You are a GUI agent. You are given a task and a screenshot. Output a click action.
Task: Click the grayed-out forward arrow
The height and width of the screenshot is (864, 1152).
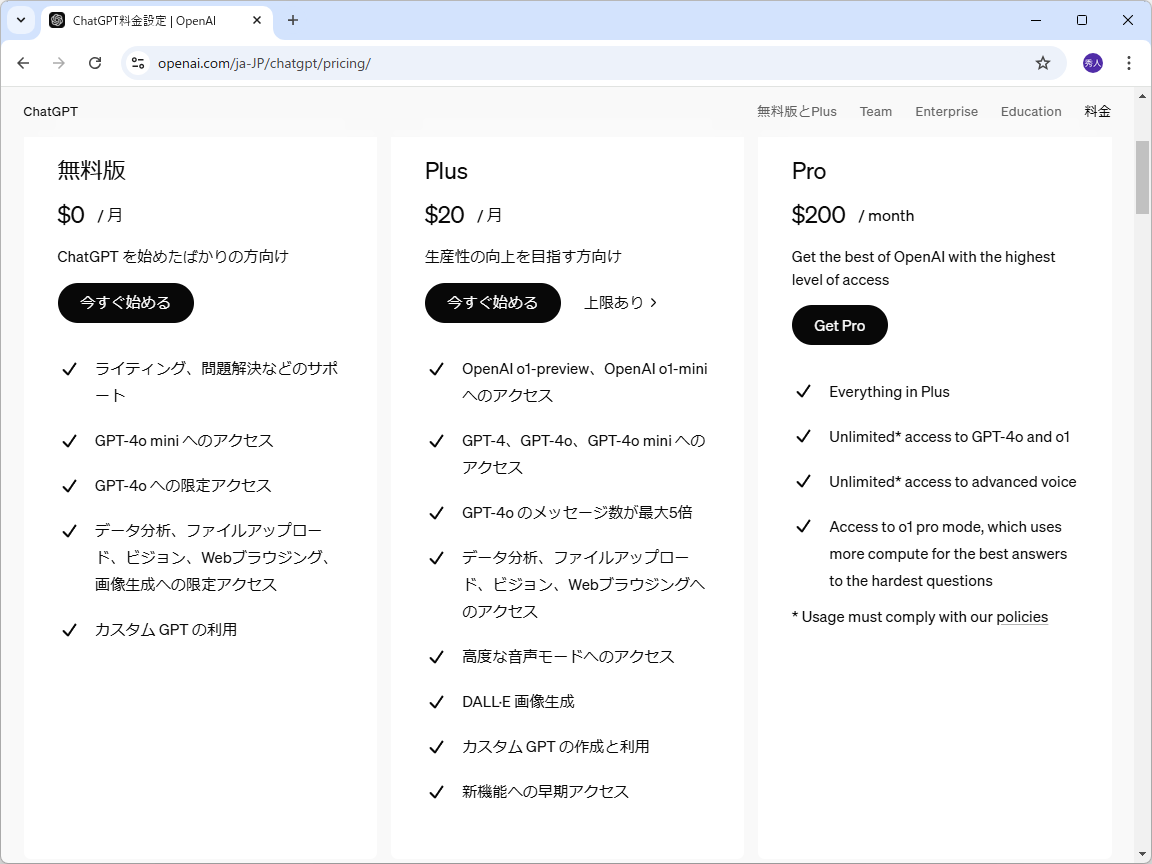[x=59, y=62]
